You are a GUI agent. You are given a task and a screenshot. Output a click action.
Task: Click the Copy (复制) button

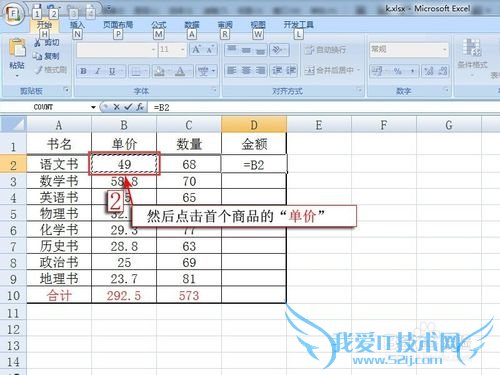pyautogui.click(x=46, y=56)
